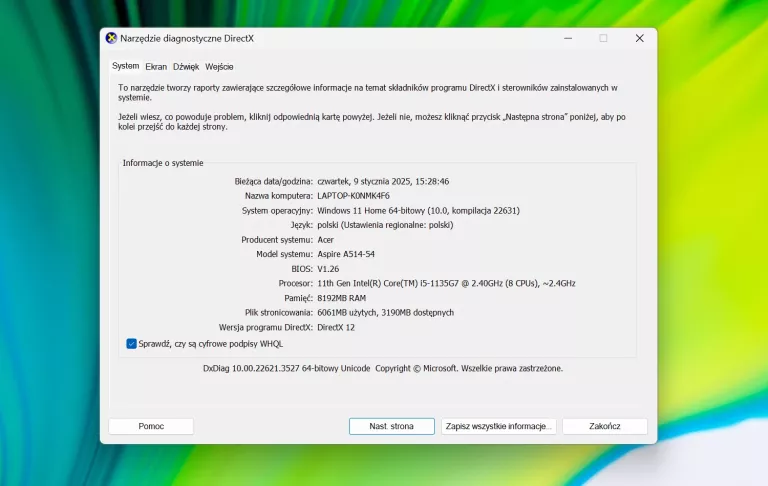Go to next page with Nast. strona
The width and height of the screenshot is (768, 486).
[391, 426]
